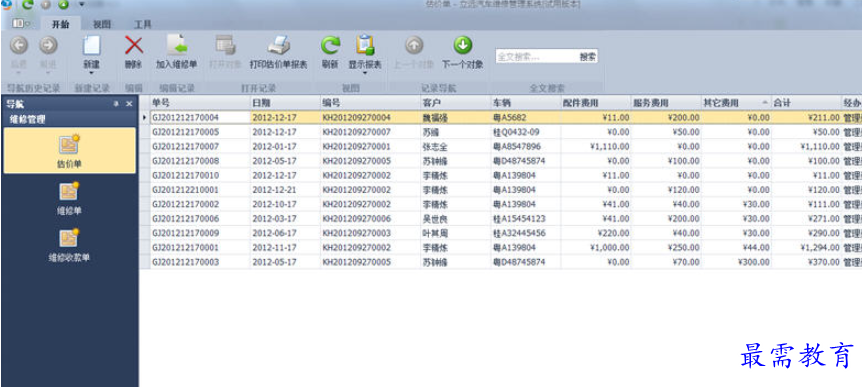Select row GJ201212170002

pos(500,204)
